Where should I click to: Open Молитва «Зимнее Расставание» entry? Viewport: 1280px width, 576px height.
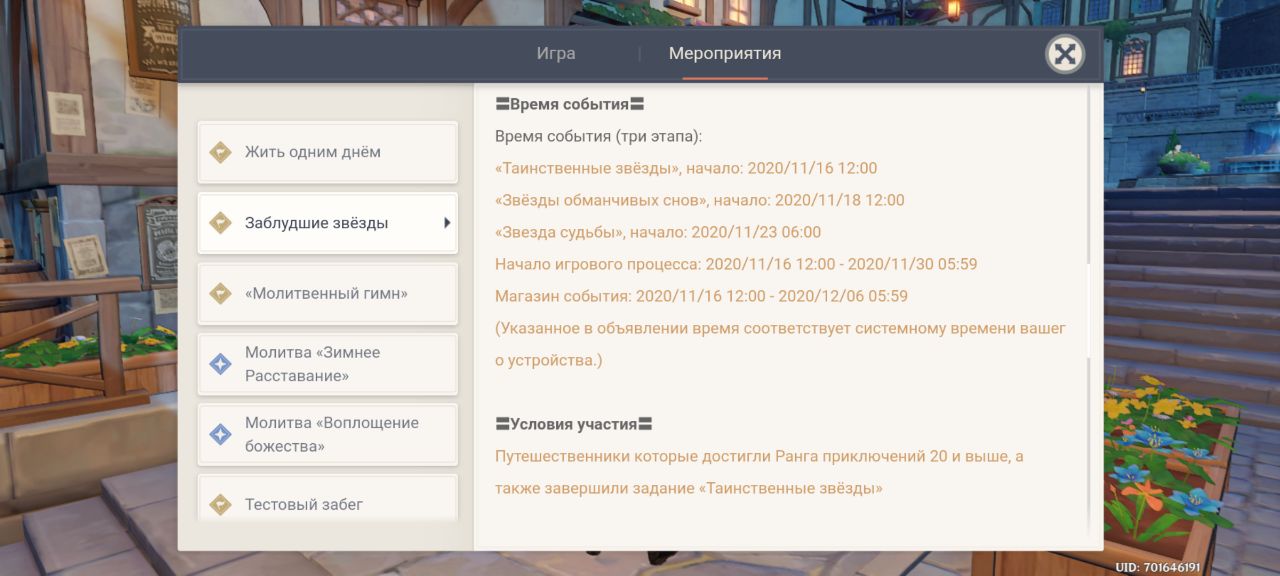327,364
